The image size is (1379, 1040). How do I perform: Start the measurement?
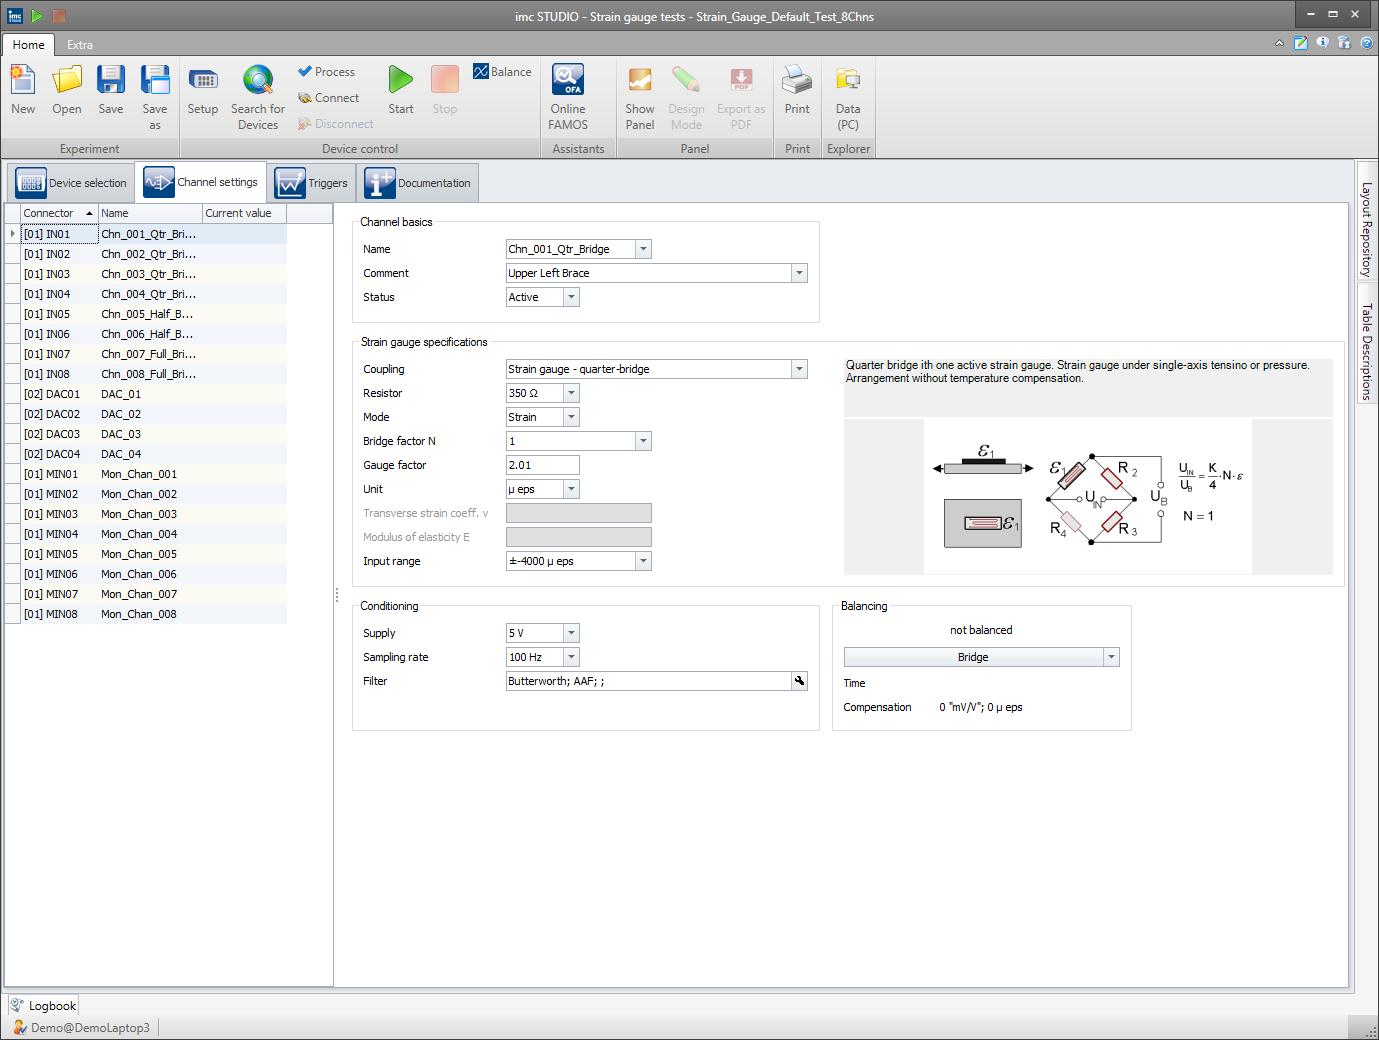pos(401,91)
